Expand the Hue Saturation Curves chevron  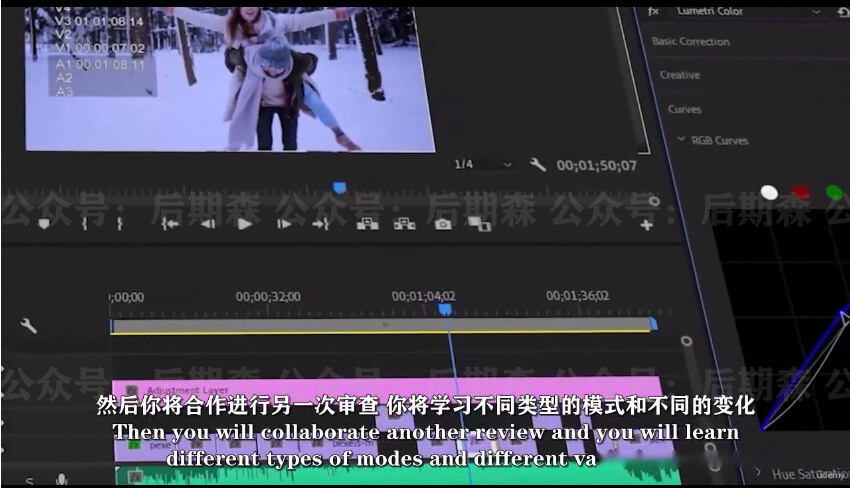coord(758,472)
